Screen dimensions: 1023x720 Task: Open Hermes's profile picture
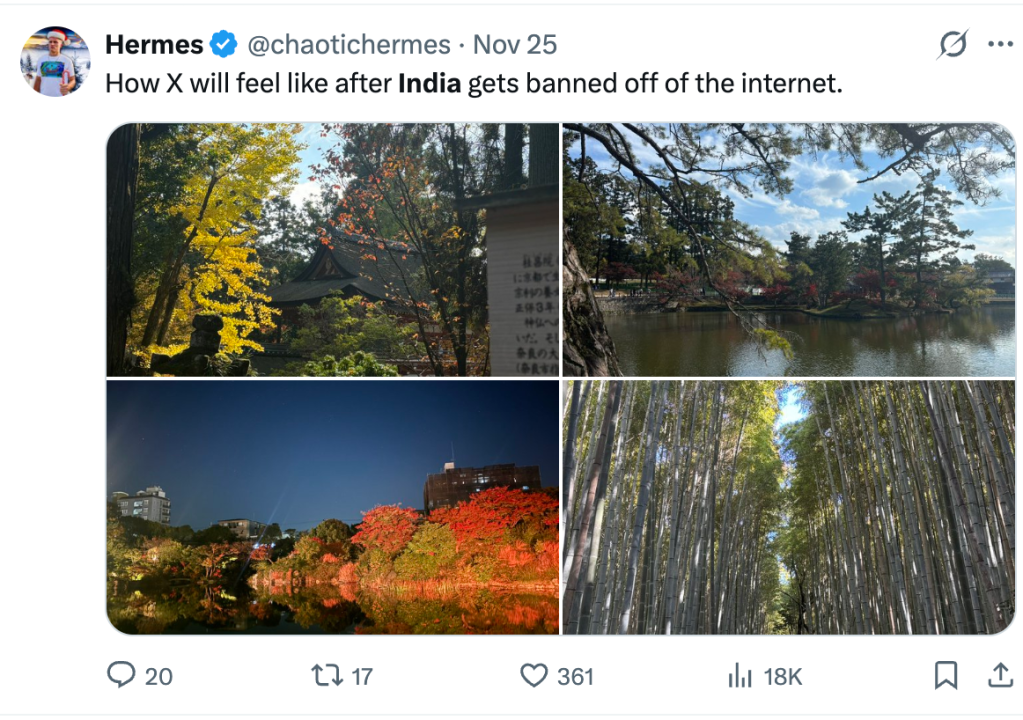tap(55, 61)
